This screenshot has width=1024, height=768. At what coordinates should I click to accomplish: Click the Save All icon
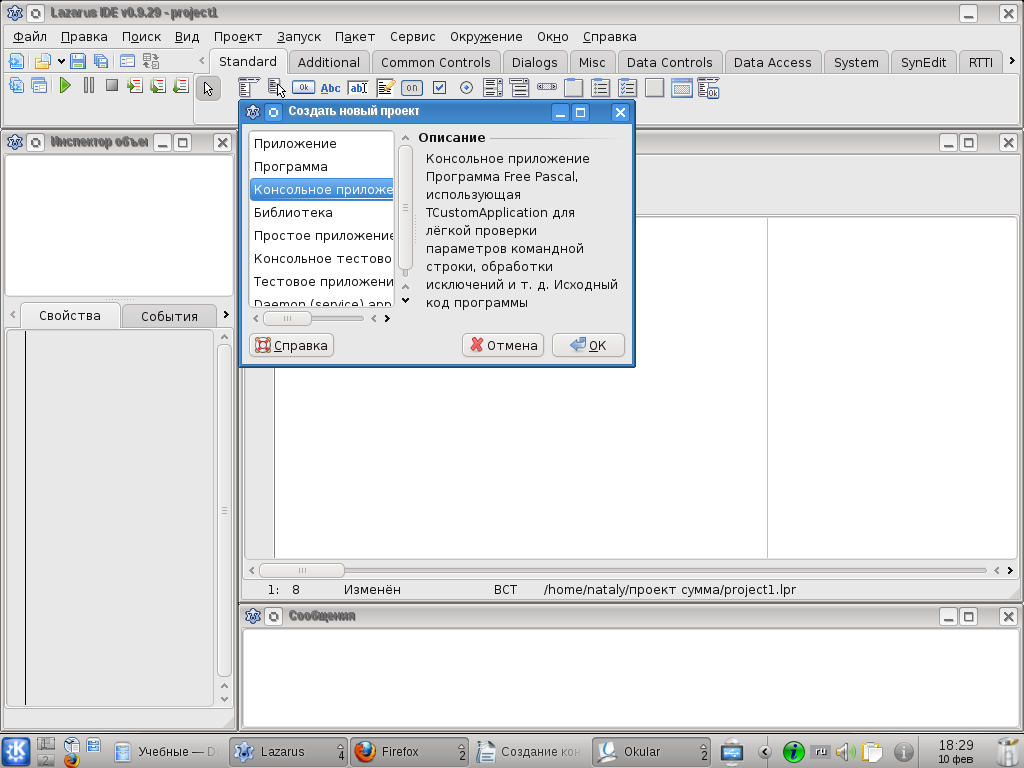pos(101,61)
